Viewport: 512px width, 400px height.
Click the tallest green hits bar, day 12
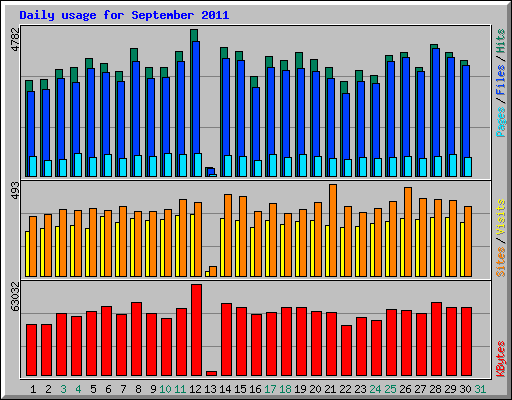coord(194,35)
